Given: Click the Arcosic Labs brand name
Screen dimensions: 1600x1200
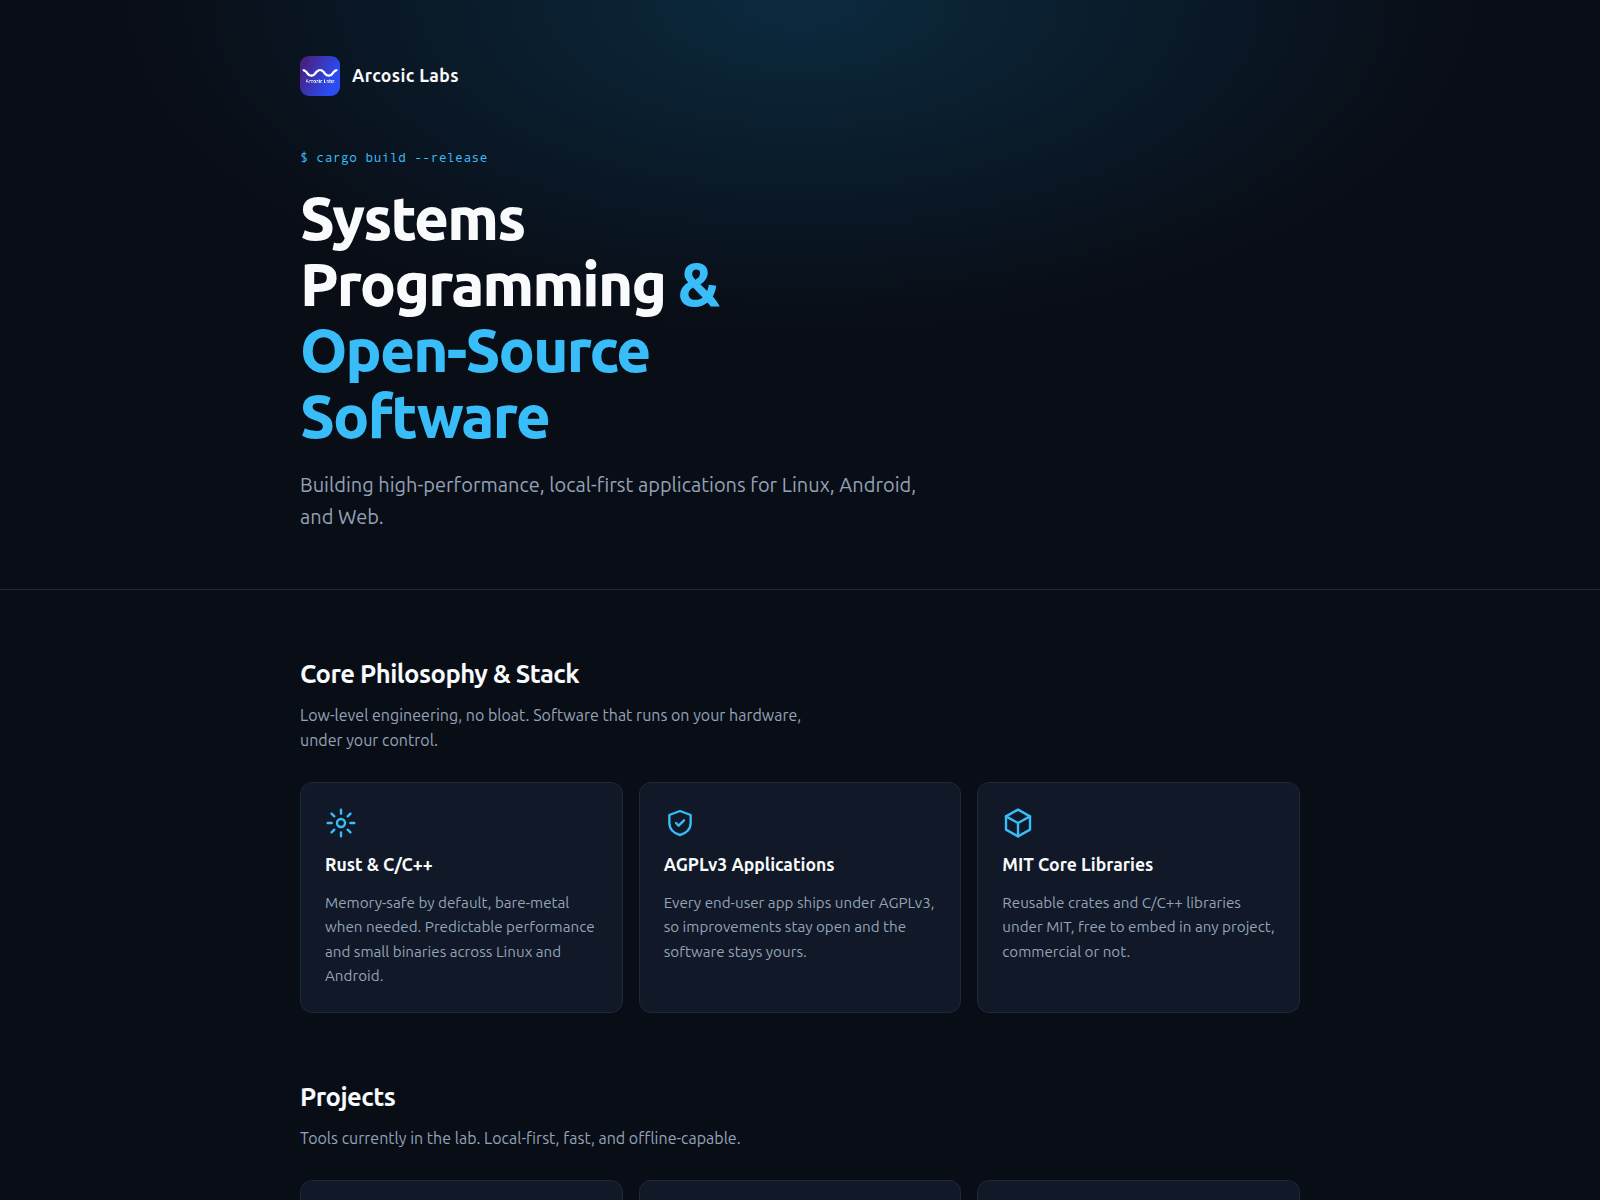Looking at the screenshot, I should (405, 76).
